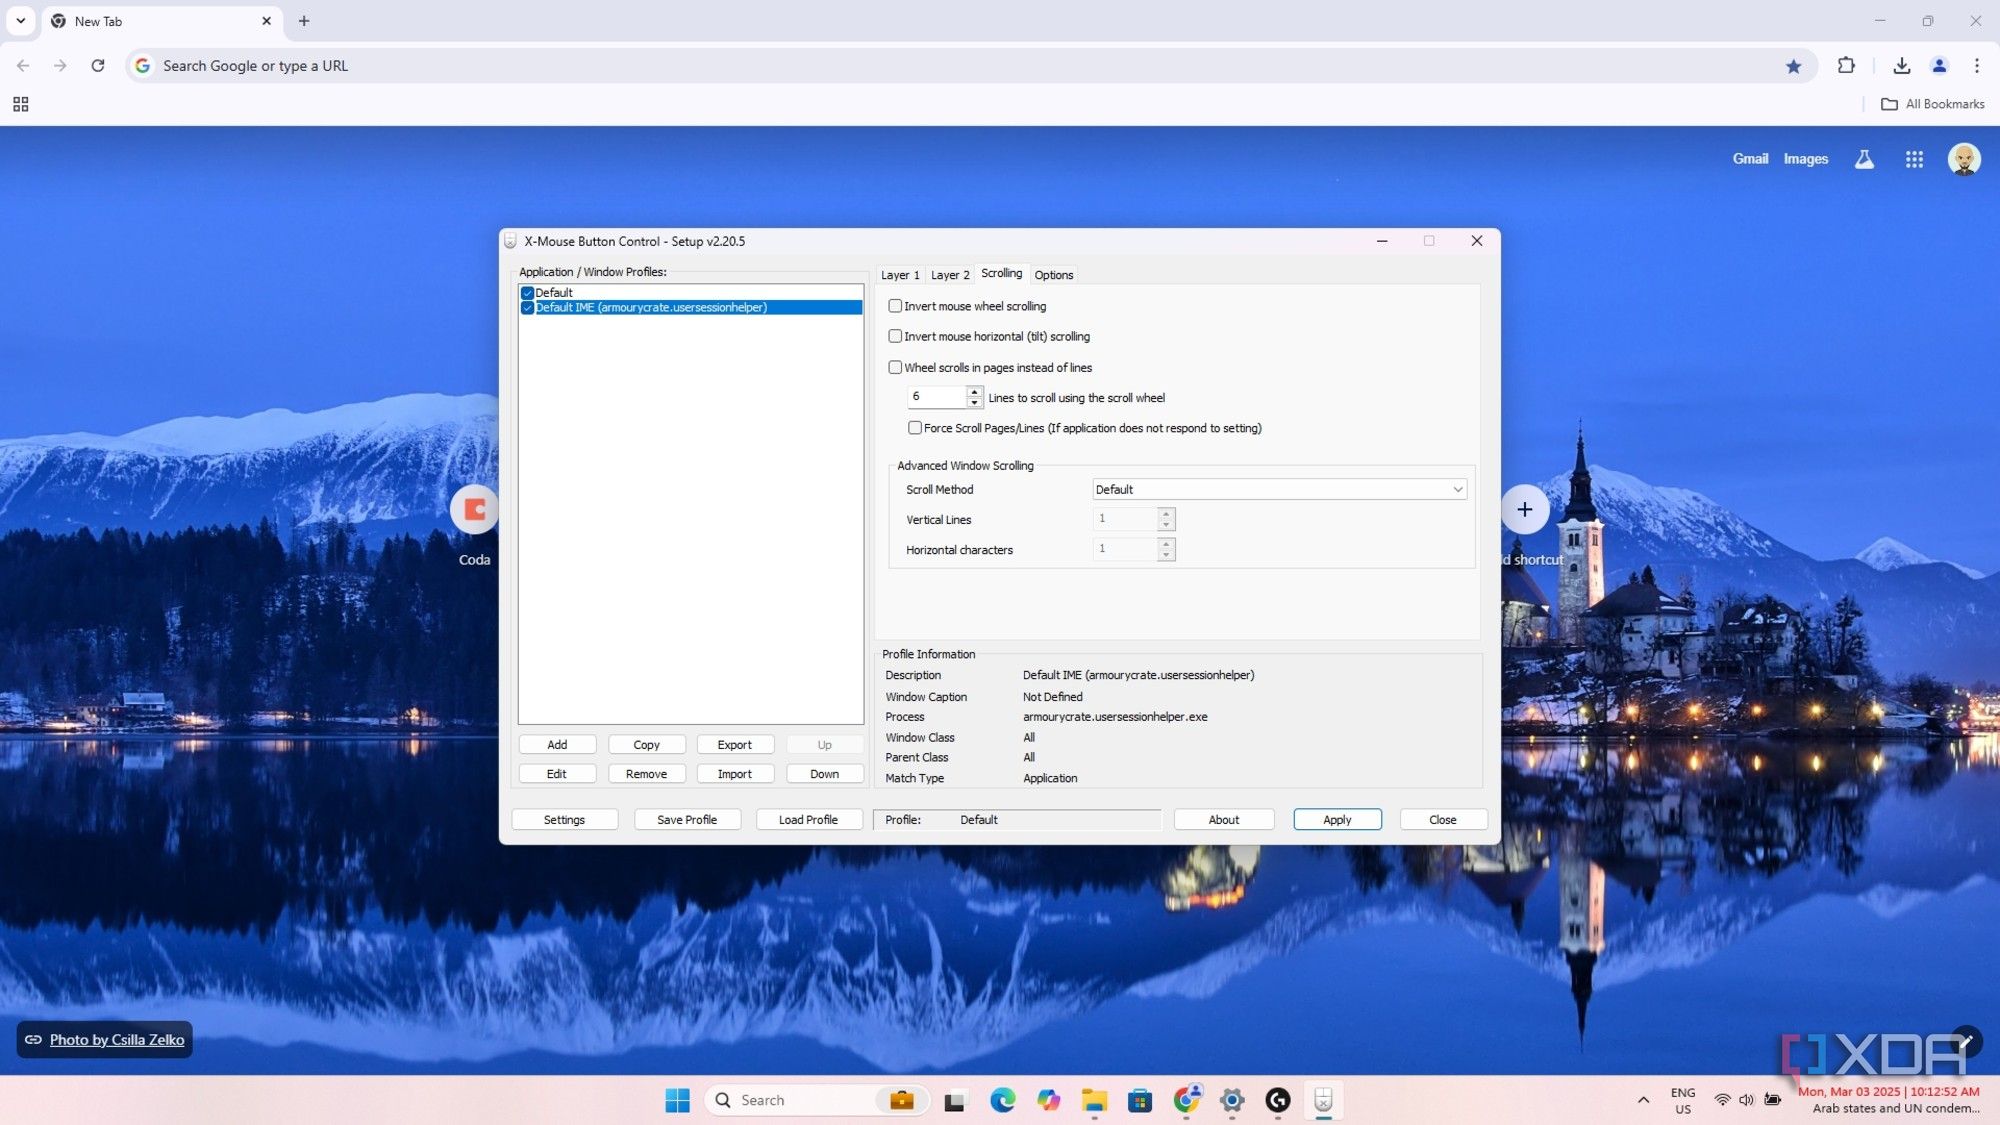Reload the page in Chrome
Viewport: 2000px width, 1125px height.
[98, 66]
